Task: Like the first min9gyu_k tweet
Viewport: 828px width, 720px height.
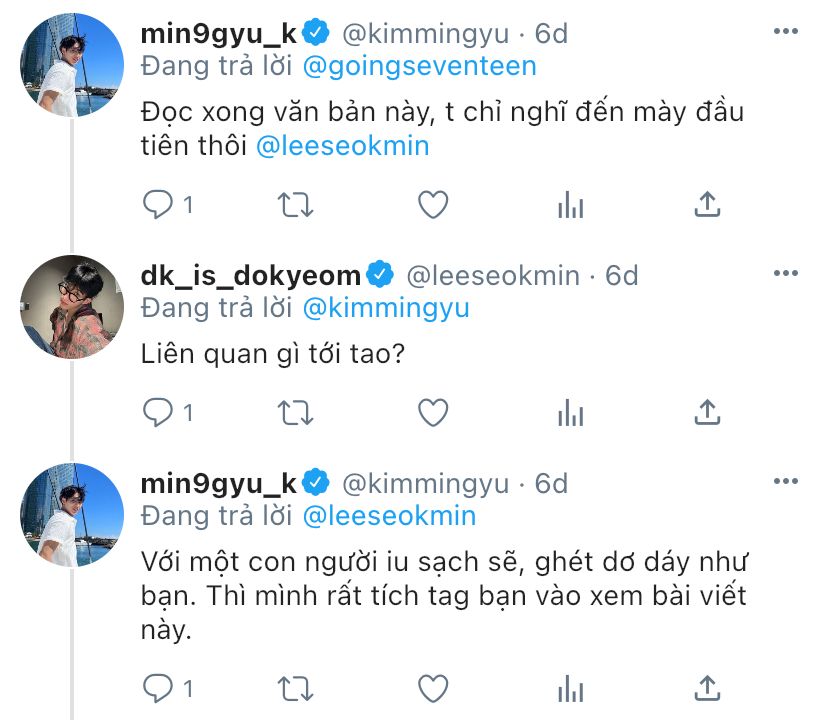Action: [x=432, y=204]
